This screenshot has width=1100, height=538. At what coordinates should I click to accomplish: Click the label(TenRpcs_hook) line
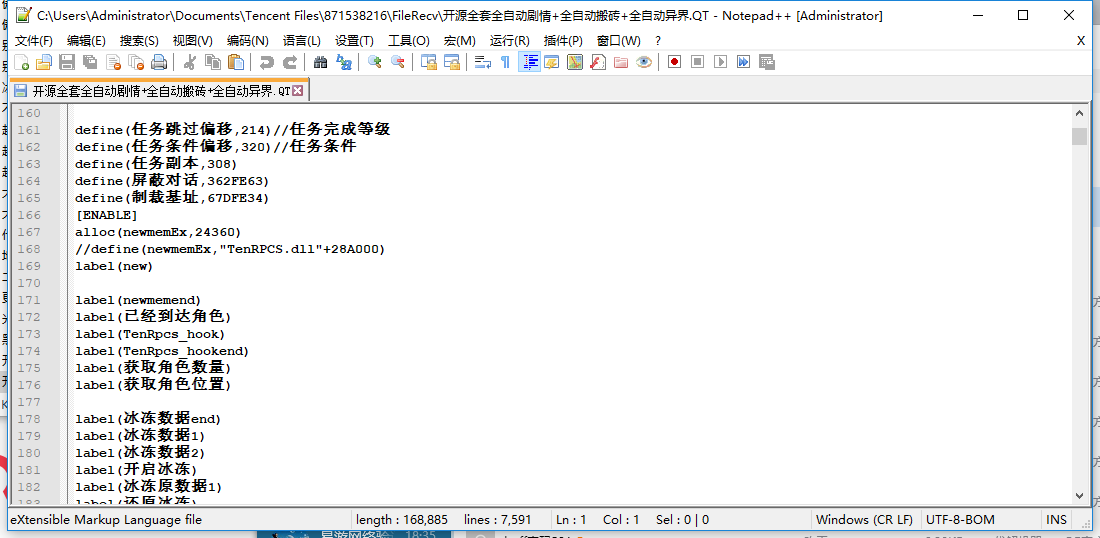[150, 333]
